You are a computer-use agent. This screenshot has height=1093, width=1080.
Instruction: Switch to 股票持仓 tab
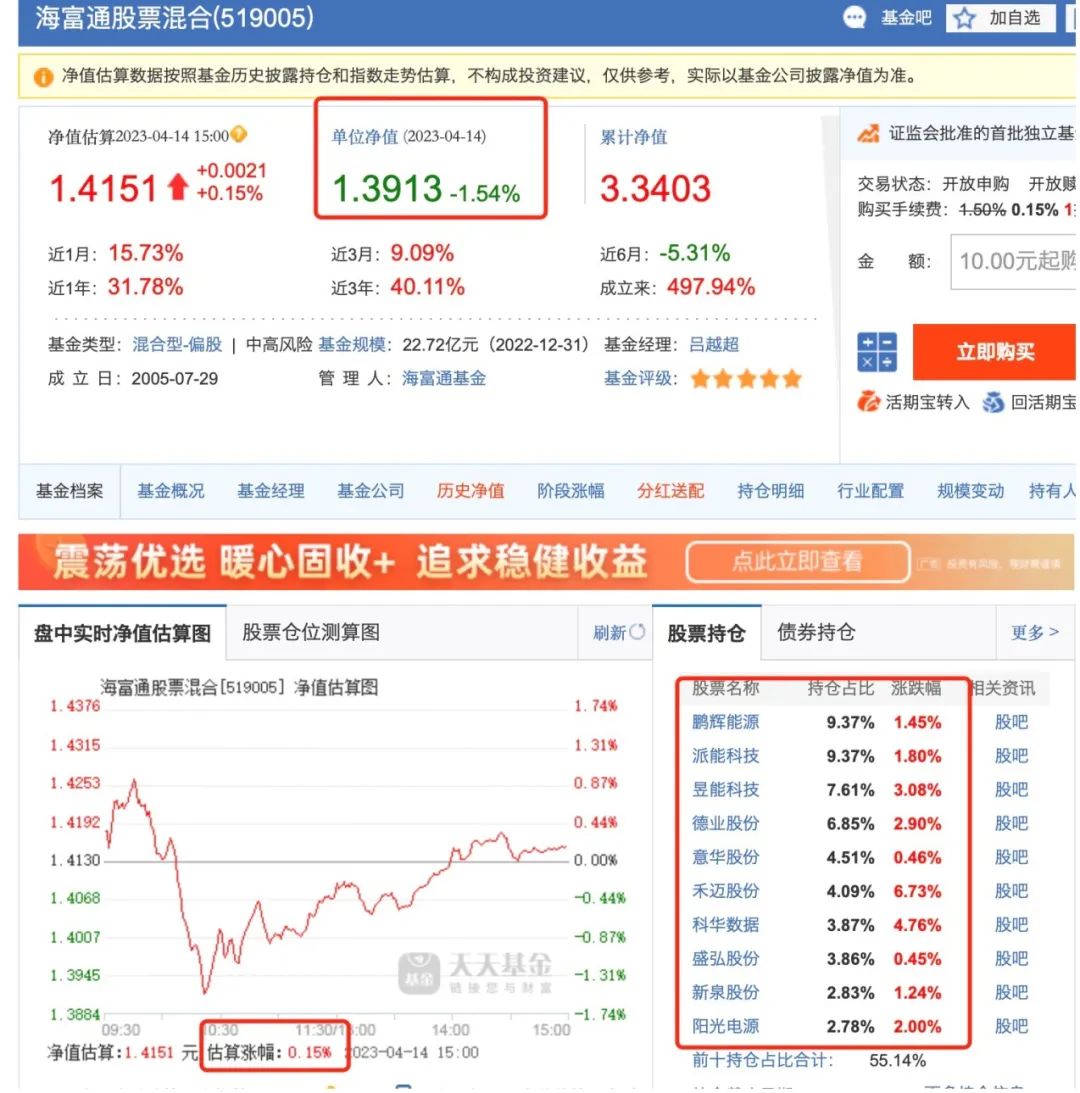click(x=706, y=633)
